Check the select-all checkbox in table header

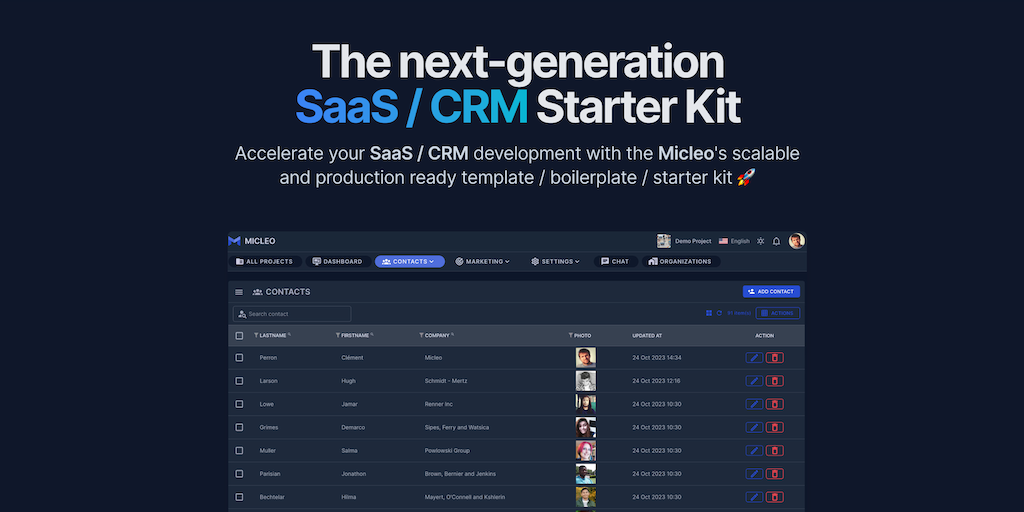coord(239,336)
